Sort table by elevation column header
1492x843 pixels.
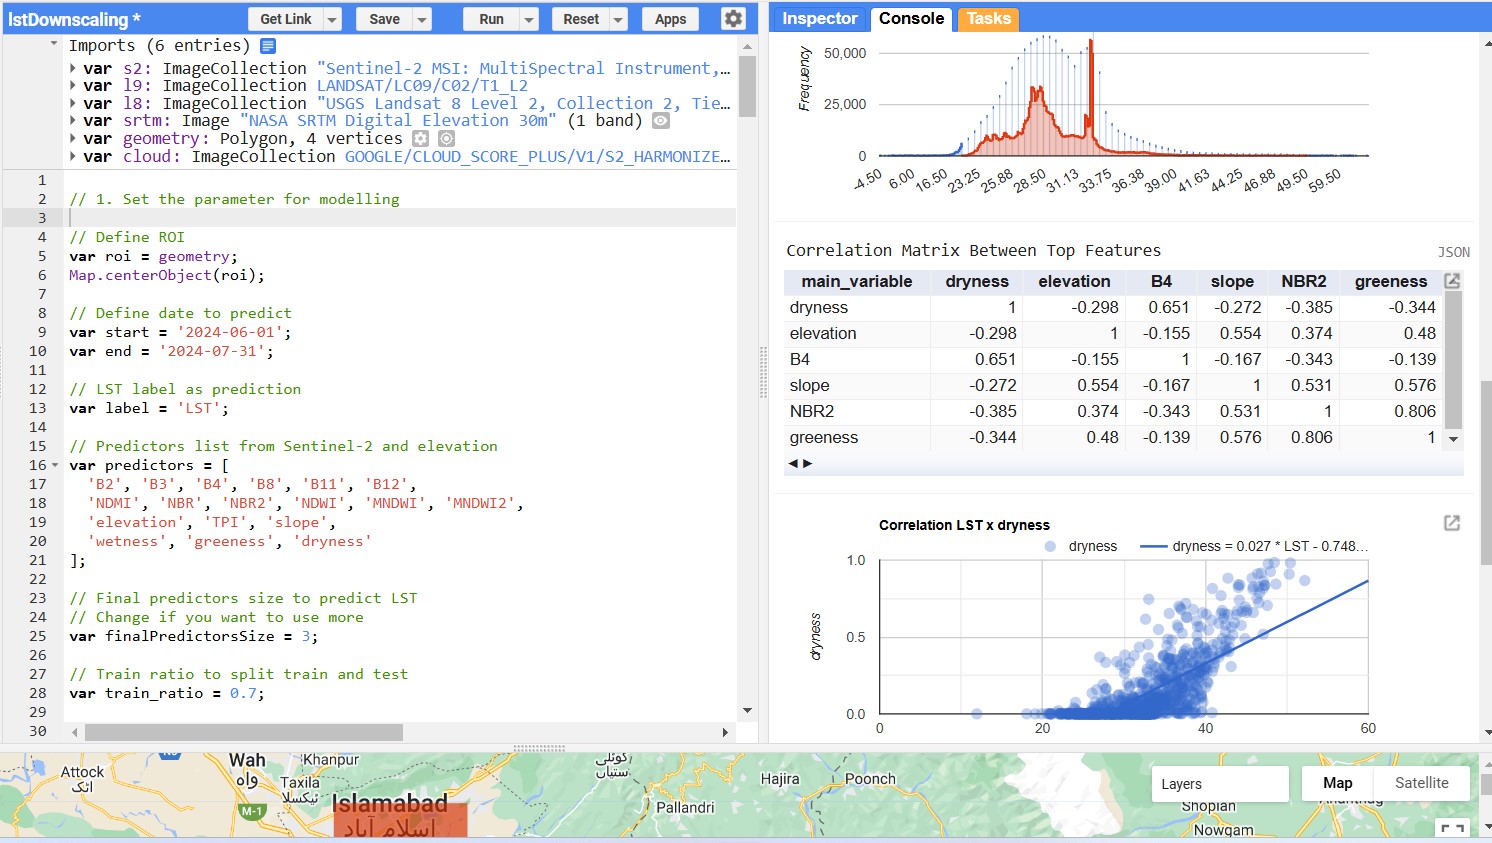[x=1074, y=282]
